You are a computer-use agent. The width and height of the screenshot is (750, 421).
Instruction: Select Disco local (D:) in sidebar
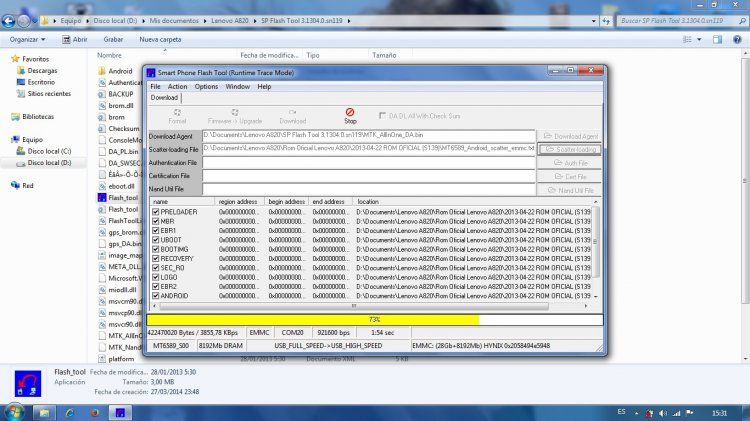click(x=49, y=163)
